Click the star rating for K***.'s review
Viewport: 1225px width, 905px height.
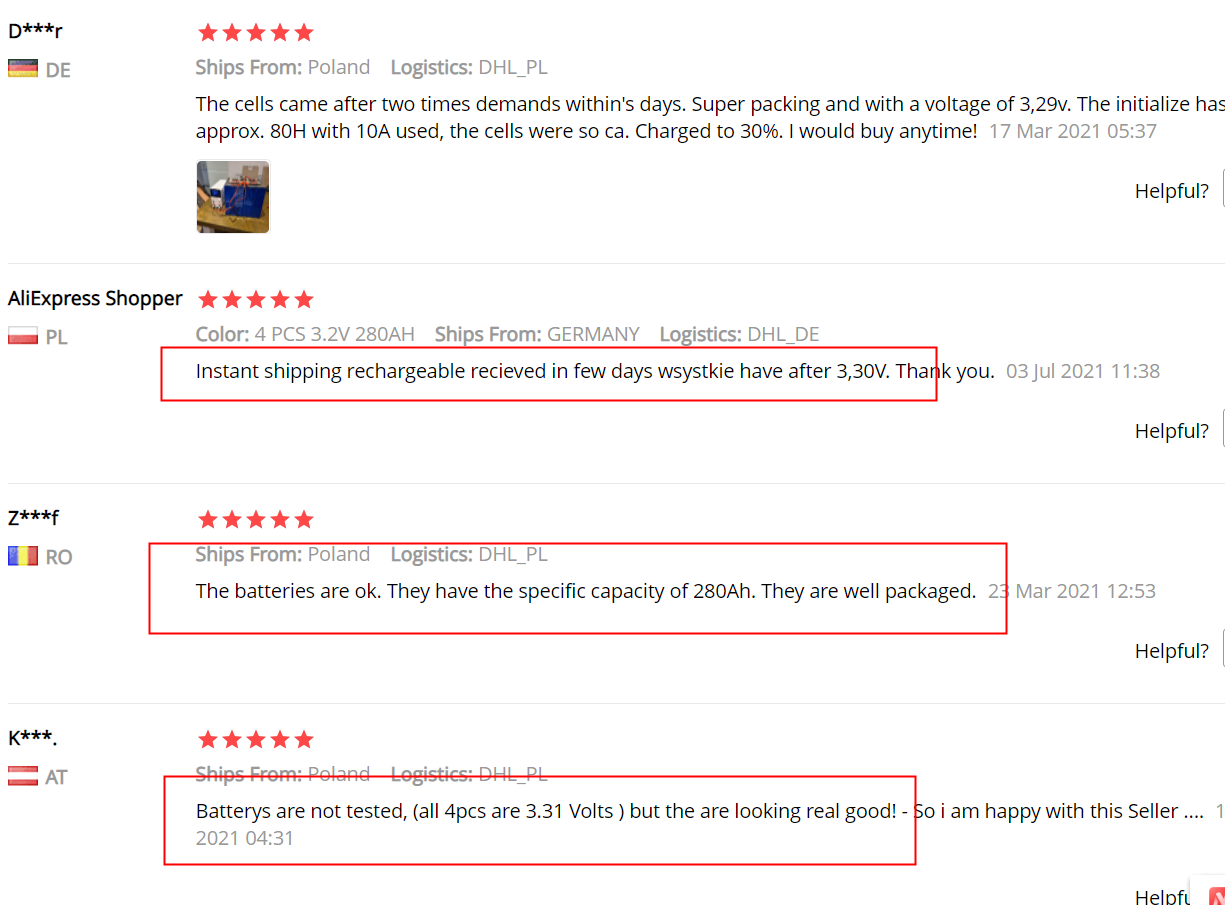pyautogui.click(x=256, y=739)
